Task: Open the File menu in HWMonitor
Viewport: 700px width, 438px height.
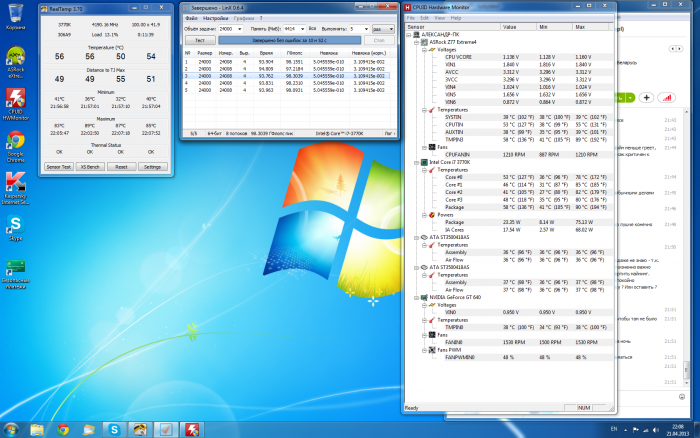Action: (x=410, y=18)
